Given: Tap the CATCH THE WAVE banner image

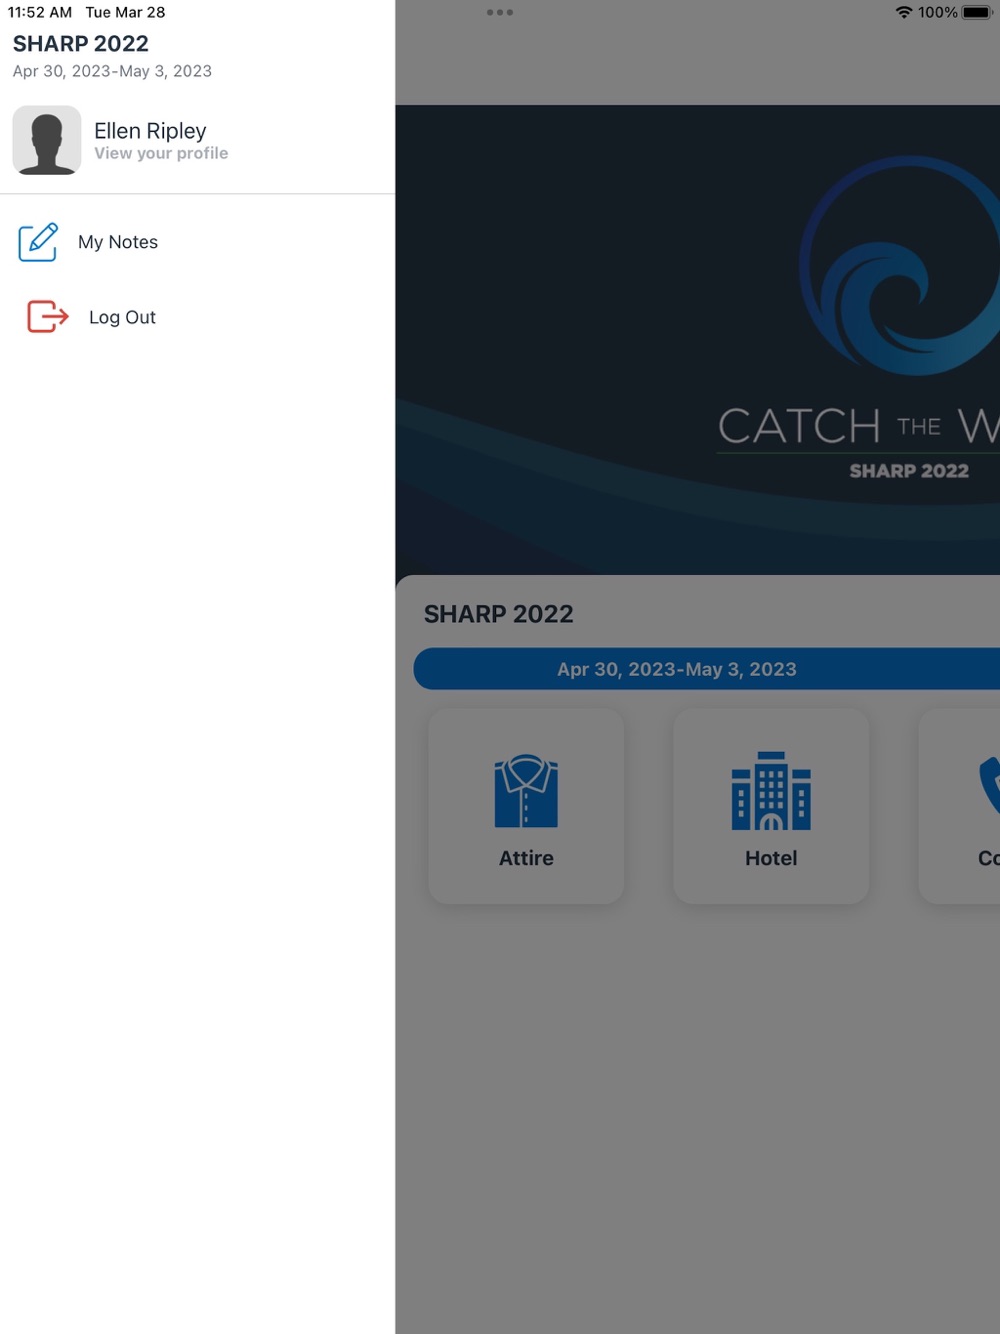Looking at the screenshot, I should click(698, 340).
